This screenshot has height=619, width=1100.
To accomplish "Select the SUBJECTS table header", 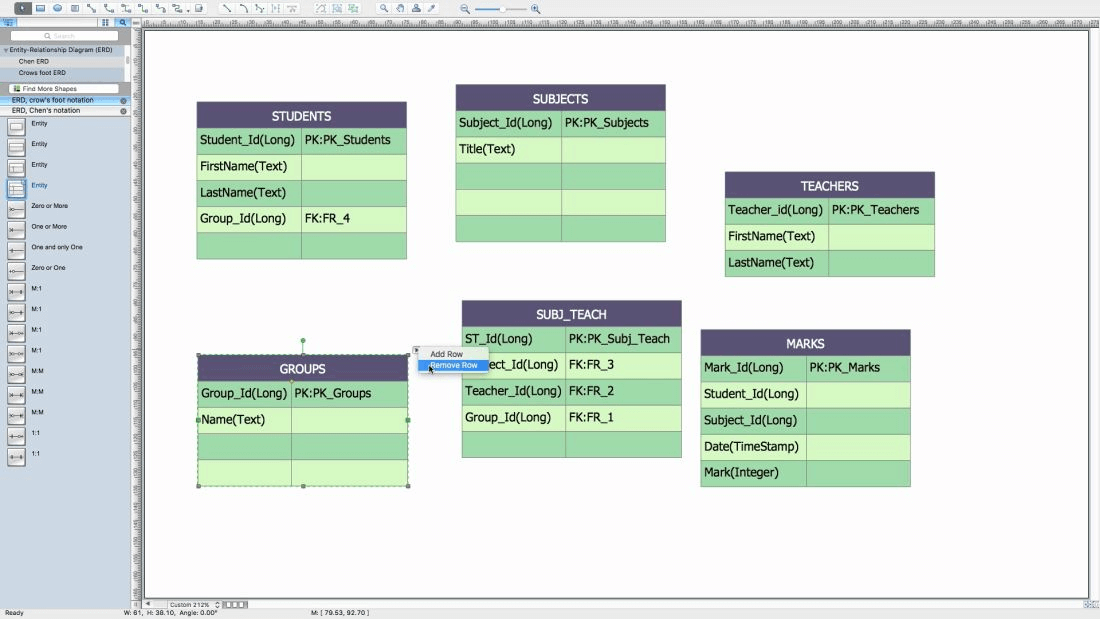I will (x=561, y=98).
